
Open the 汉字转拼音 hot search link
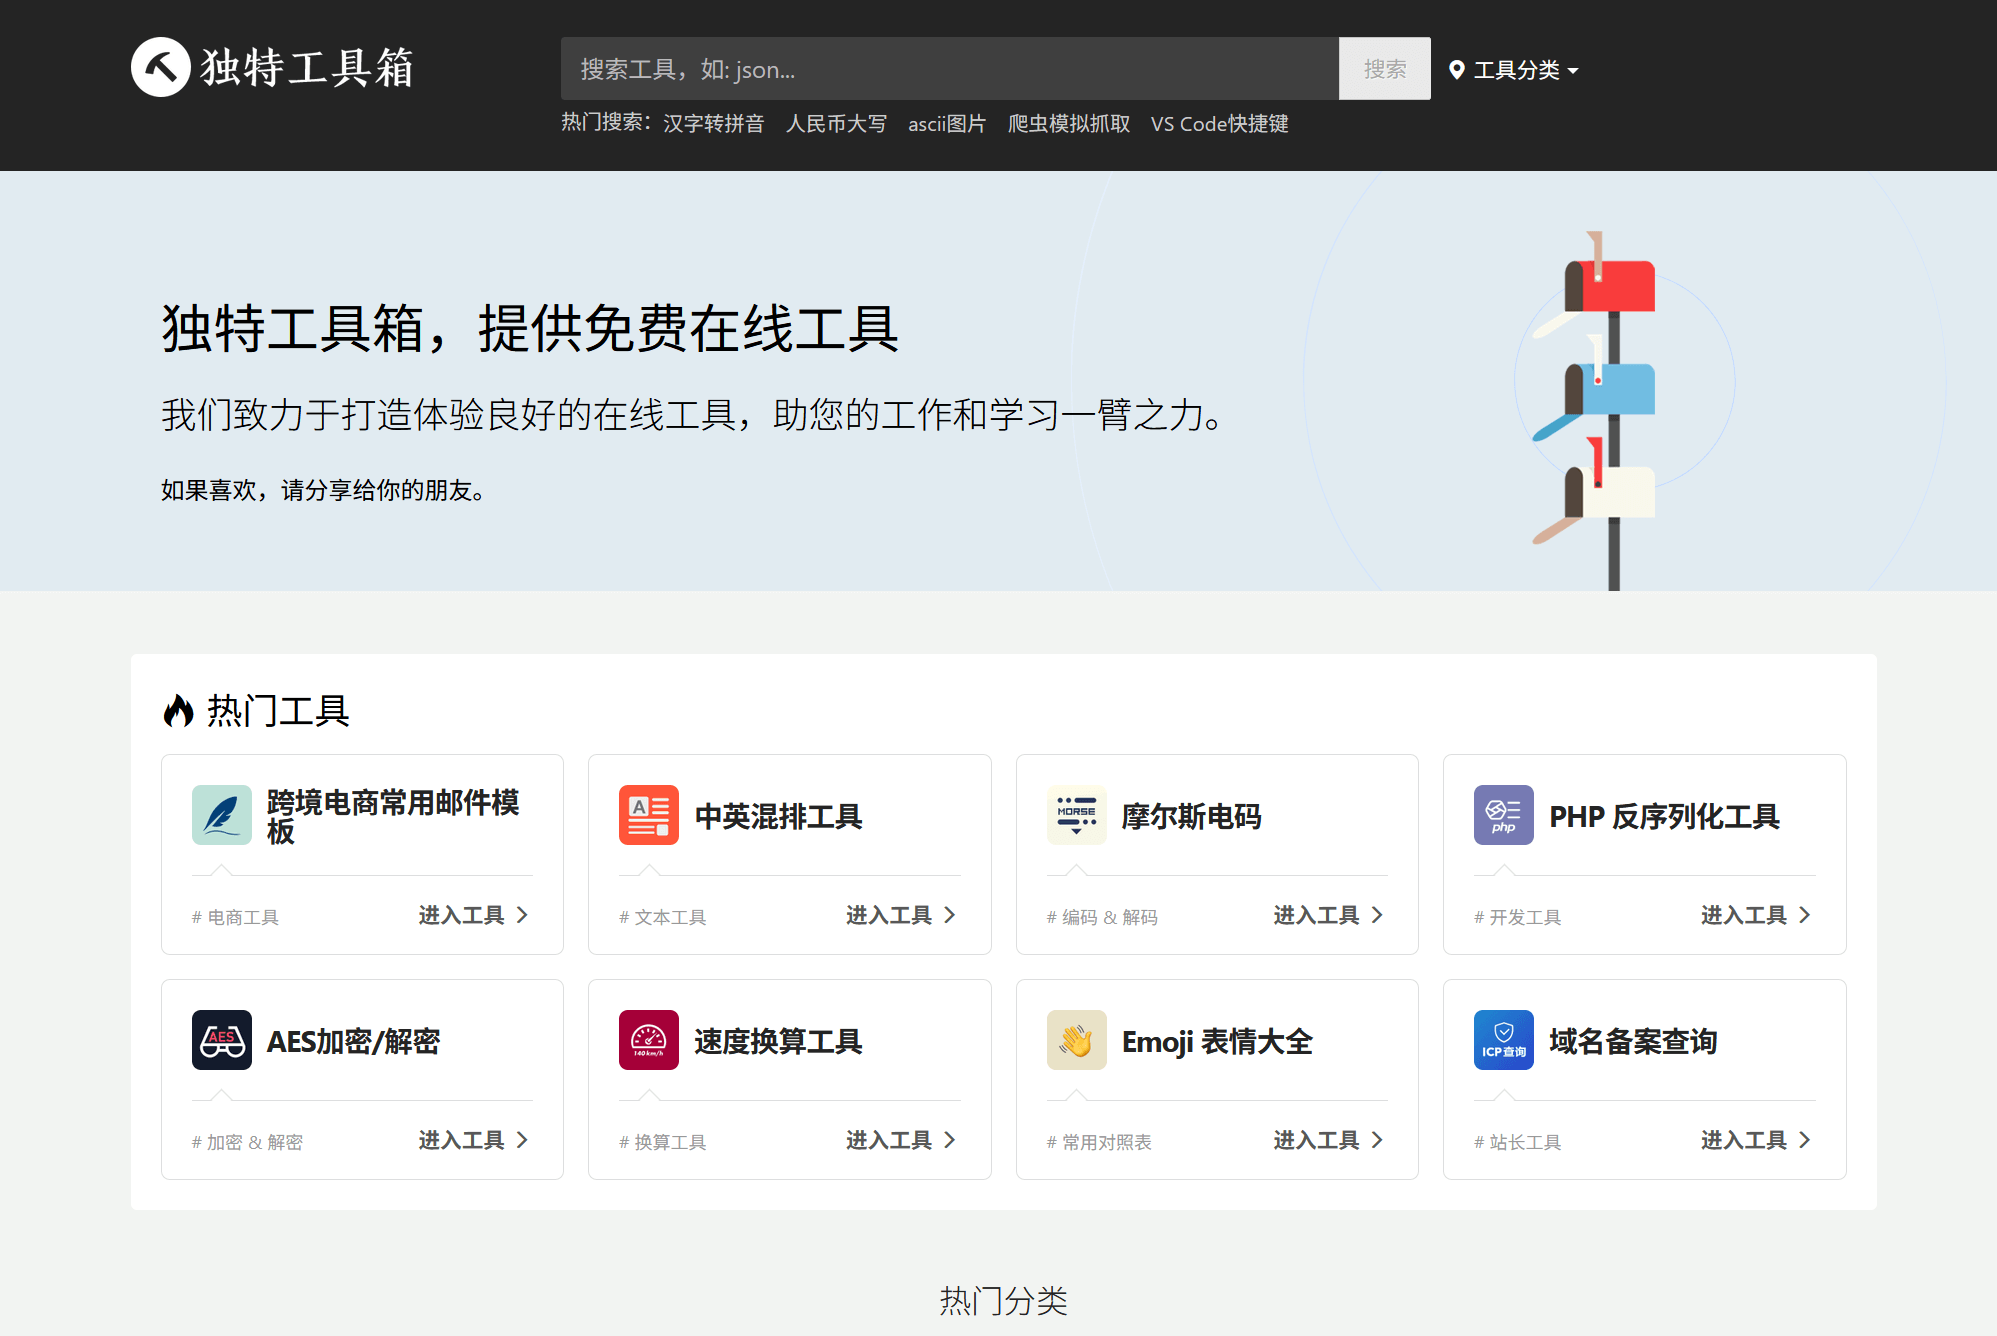point(713,124)
